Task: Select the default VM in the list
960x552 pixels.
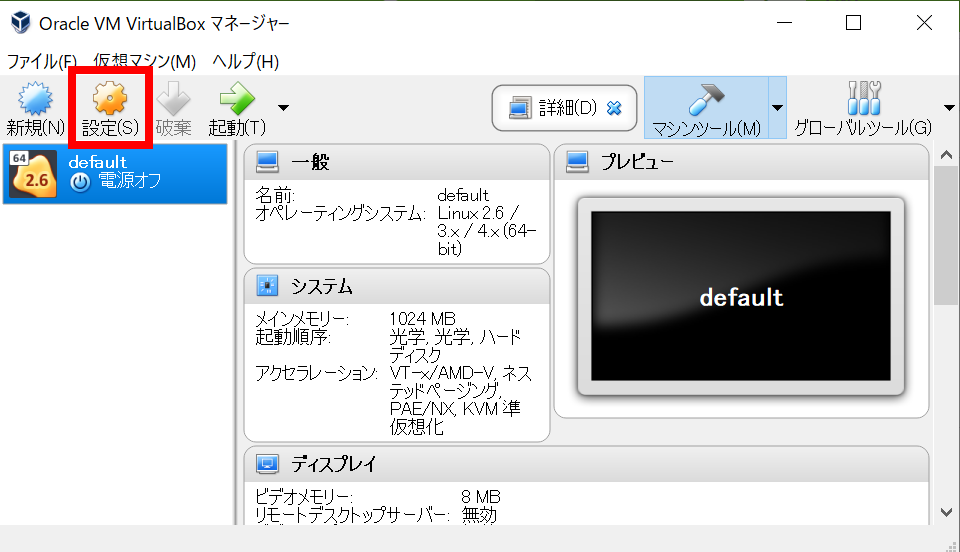Action: click(114, 173)
